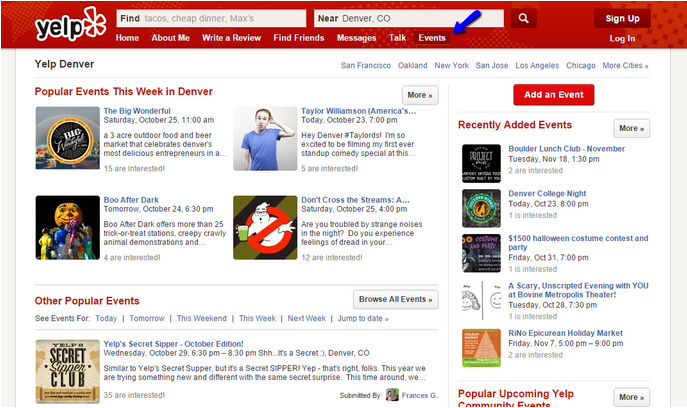
Task: Switch city to San Jose
Action: [x=492, y=65]
